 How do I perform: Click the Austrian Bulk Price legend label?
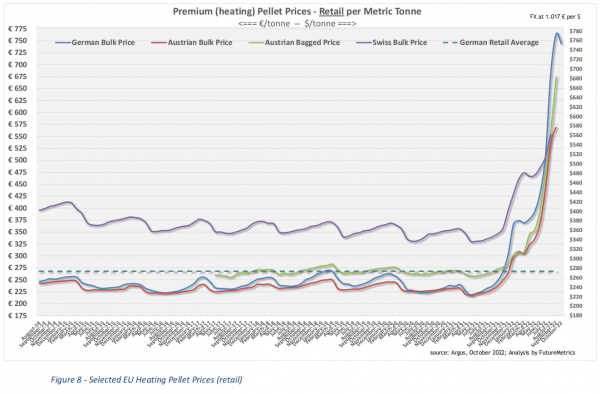click(x=192, y=42)
